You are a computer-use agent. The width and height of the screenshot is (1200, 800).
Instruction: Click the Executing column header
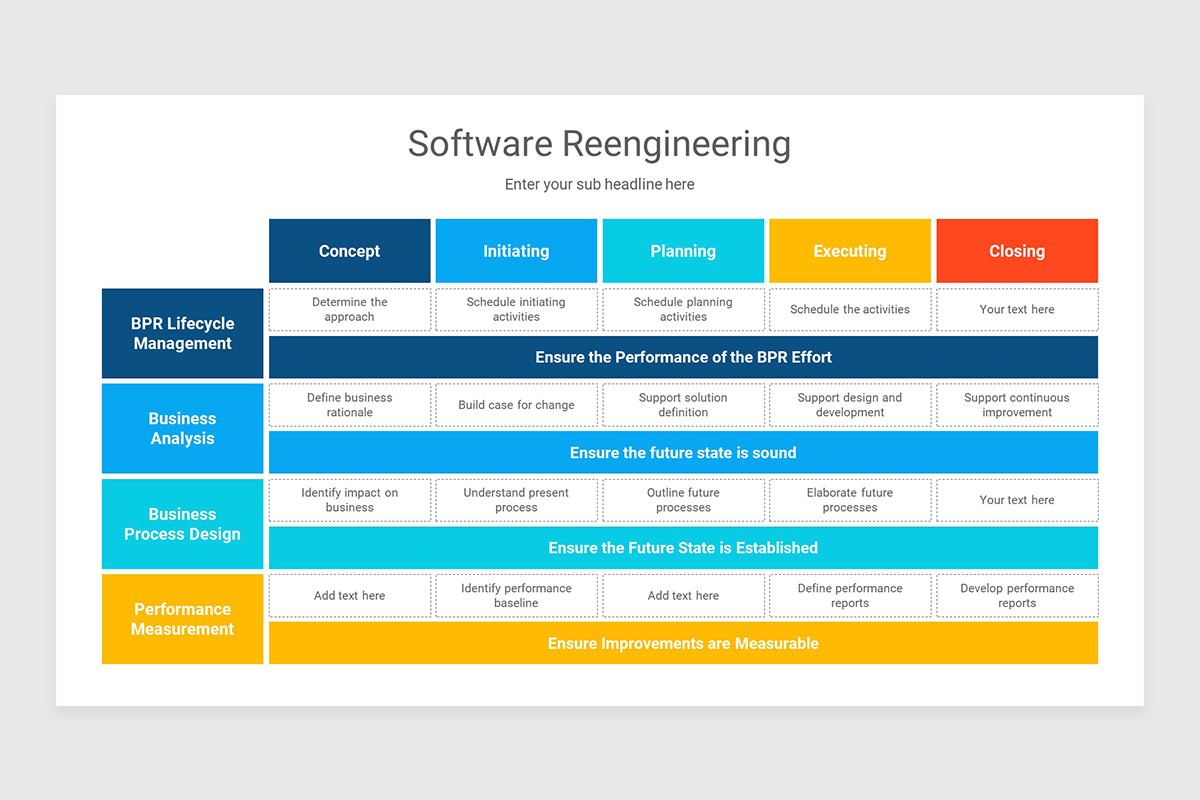[x=849, y=250]
